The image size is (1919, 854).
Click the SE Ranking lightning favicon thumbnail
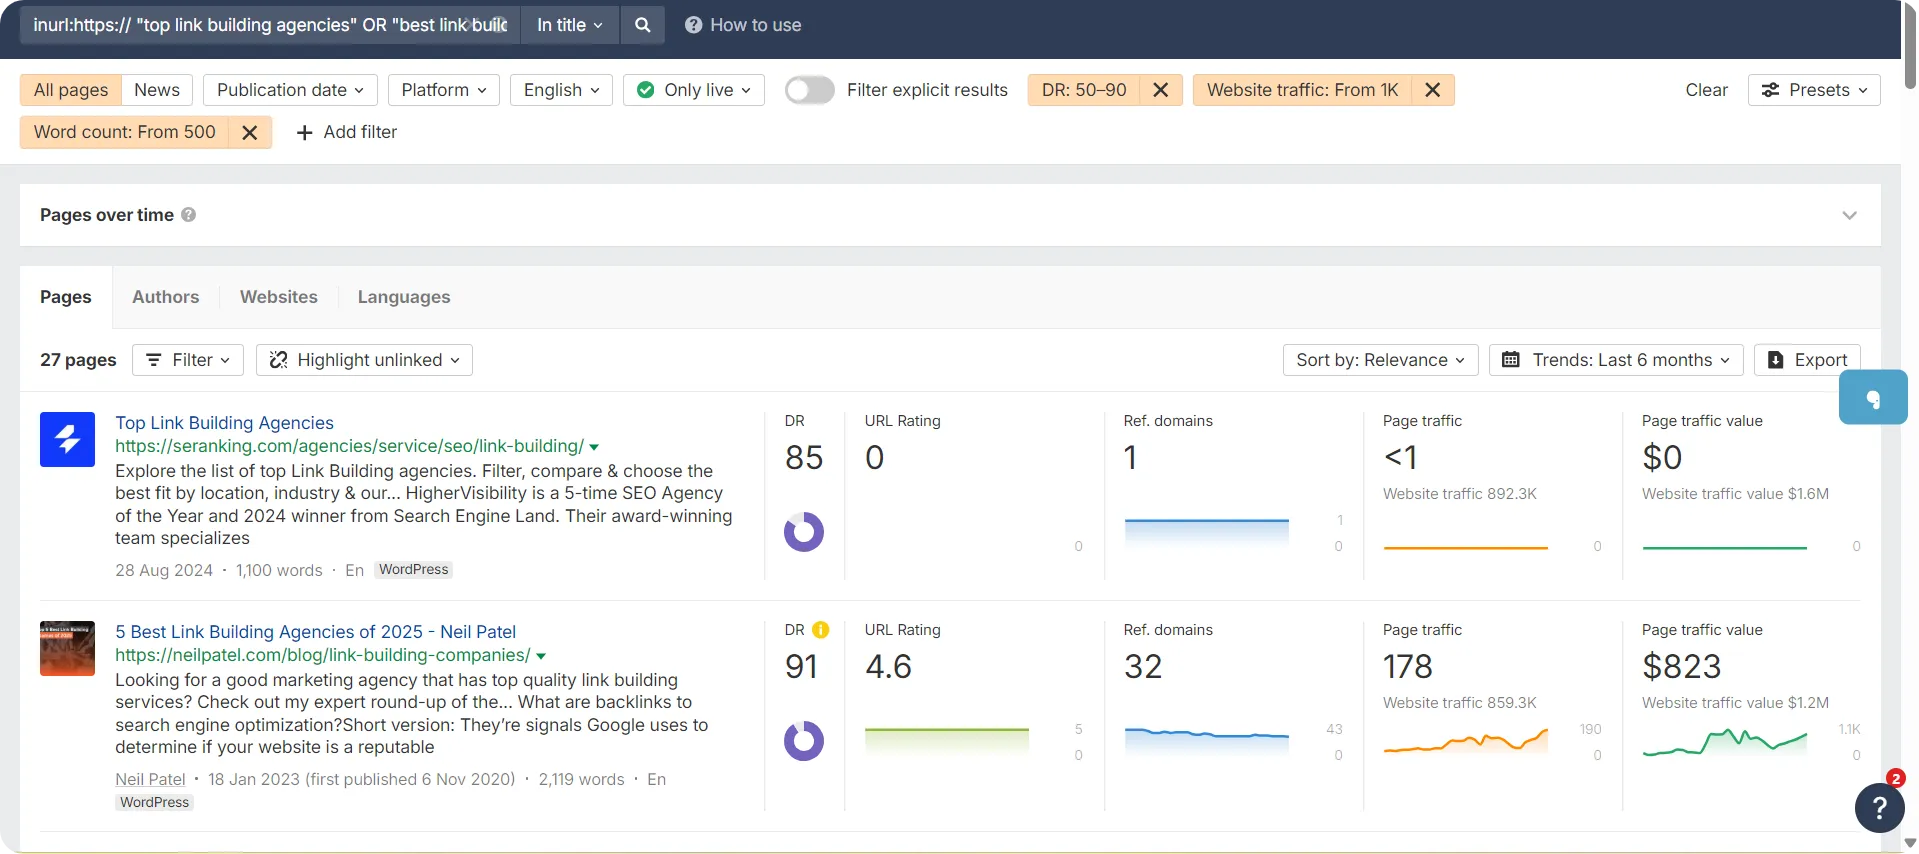[67, 439]
